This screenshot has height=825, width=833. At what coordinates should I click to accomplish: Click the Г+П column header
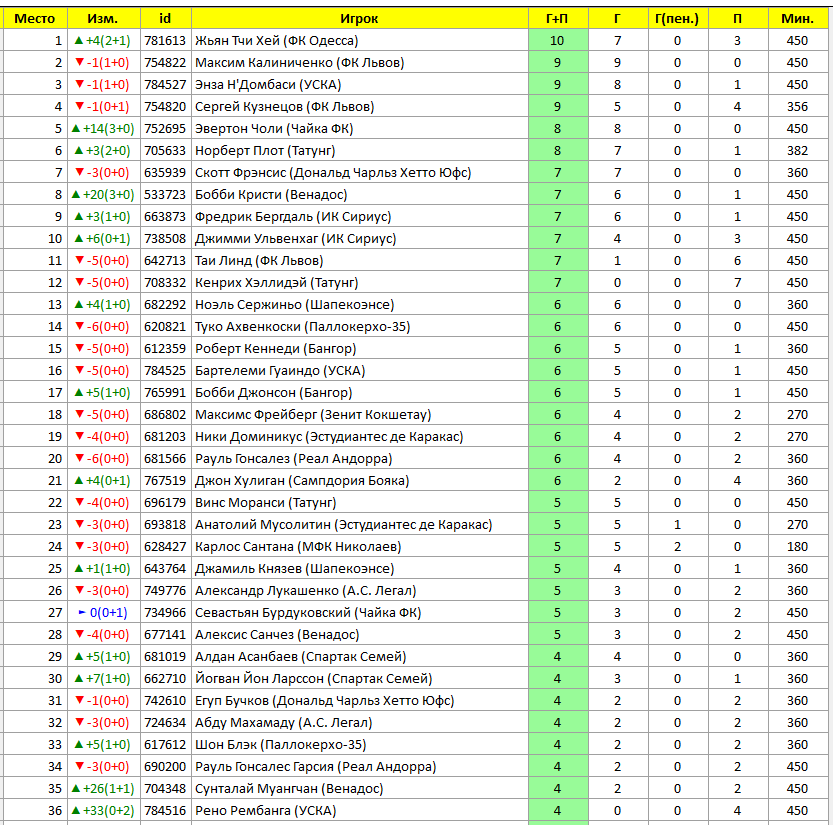tap(558, 19)
